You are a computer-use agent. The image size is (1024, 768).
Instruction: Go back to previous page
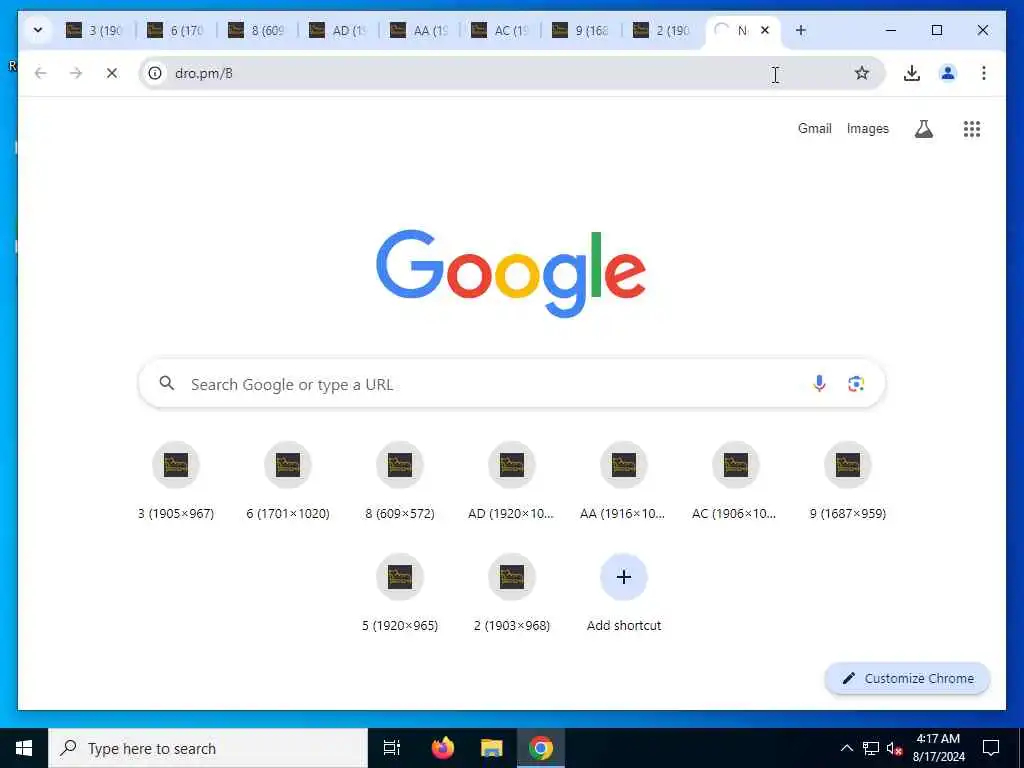coord(40,73)
